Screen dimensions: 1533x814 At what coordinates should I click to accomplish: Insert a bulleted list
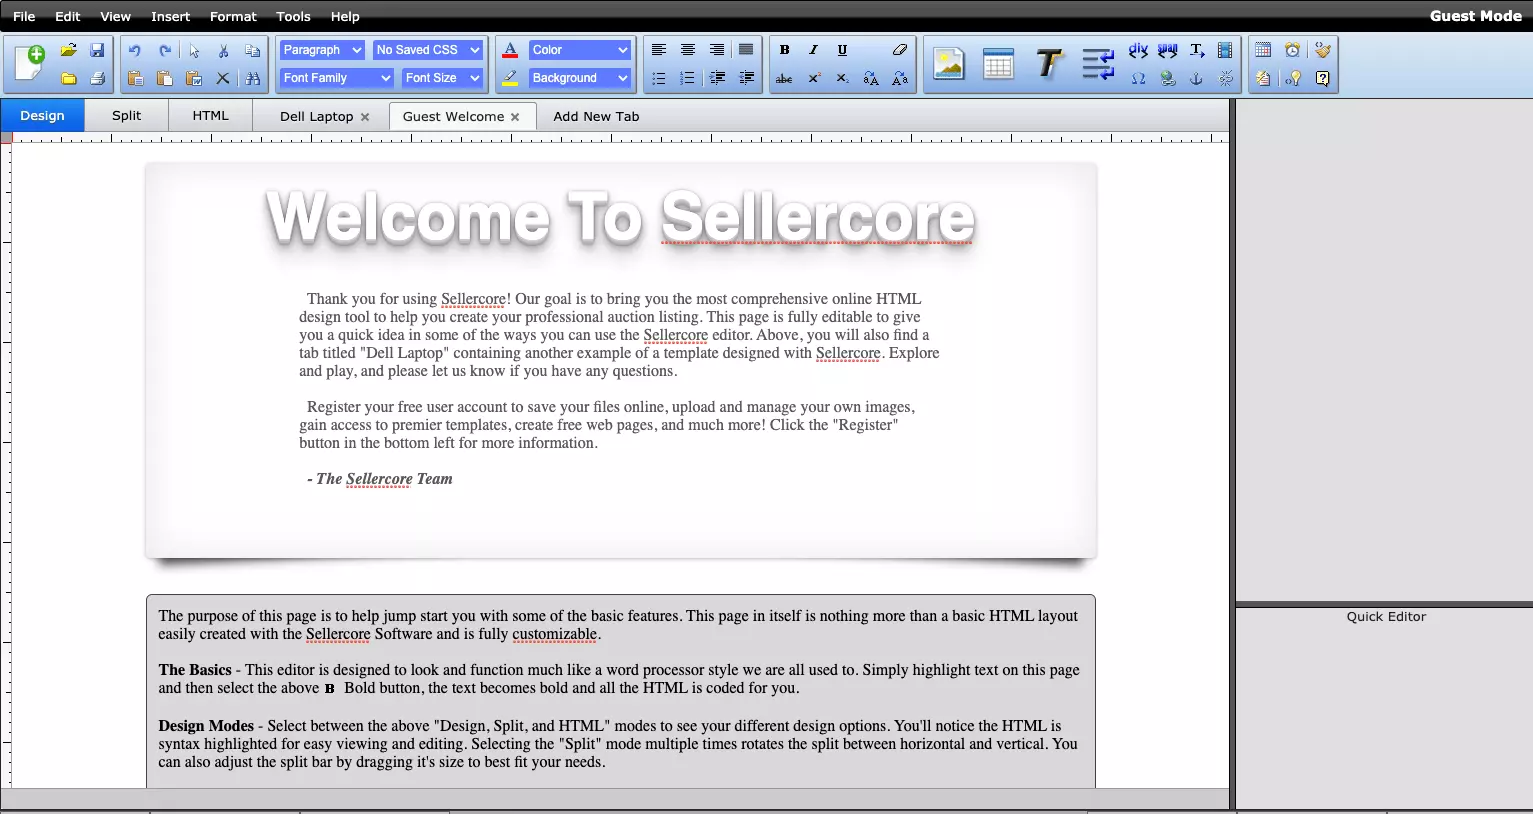658,78
